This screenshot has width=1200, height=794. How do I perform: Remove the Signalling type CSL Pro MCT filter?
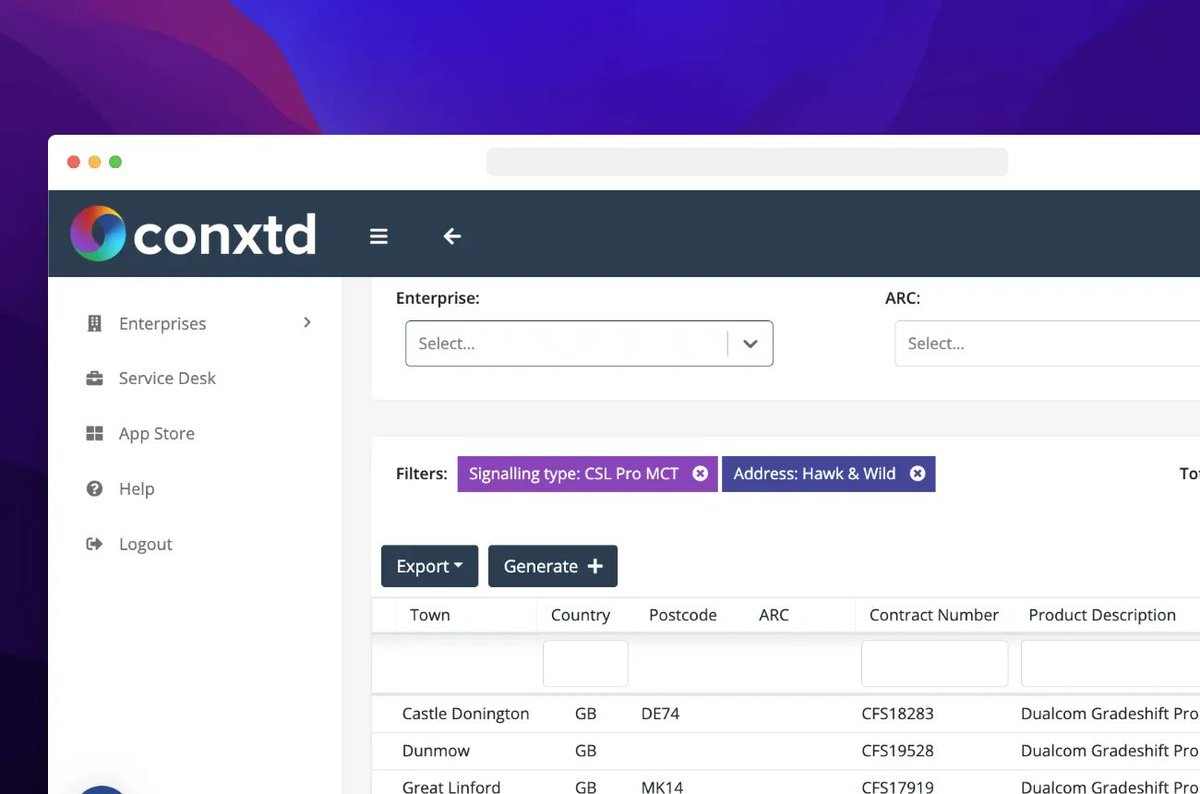pyautogui.click(x=700, y=474)
